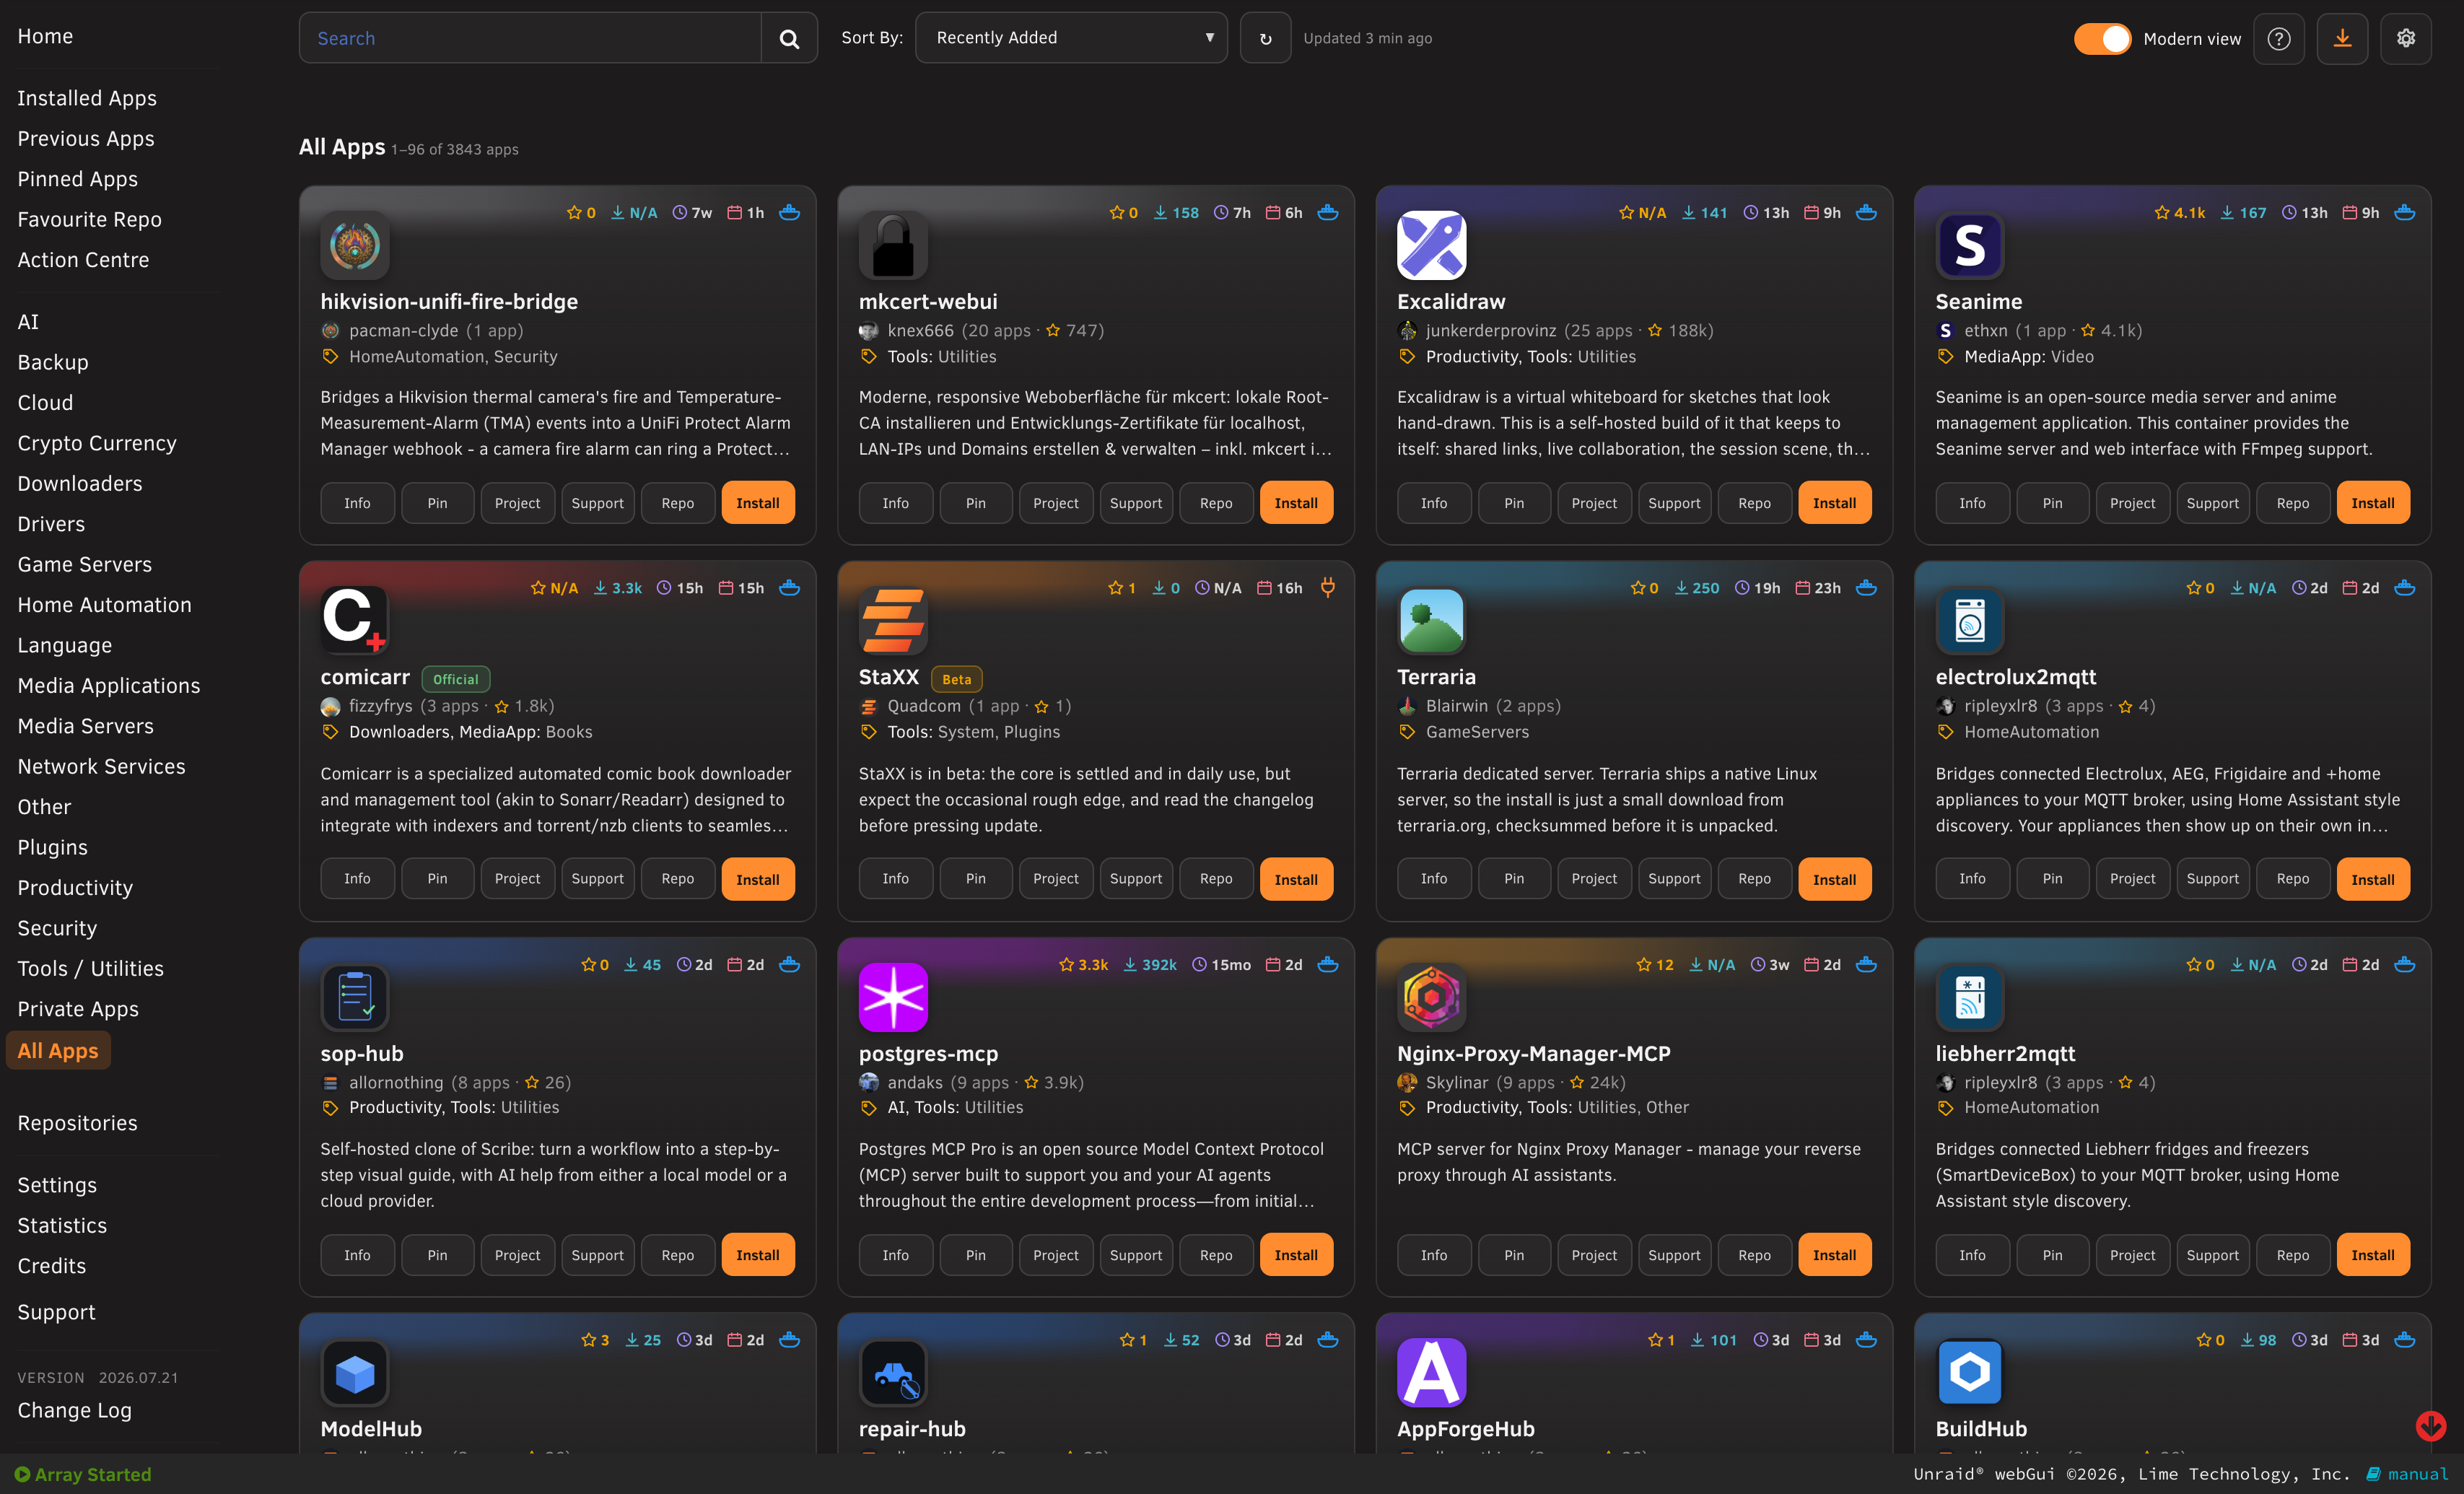This screenshot has width=2464, height=1494.
Task: Click the mkcert-webui padlock app icon
Action: click(x=893, y=245)
